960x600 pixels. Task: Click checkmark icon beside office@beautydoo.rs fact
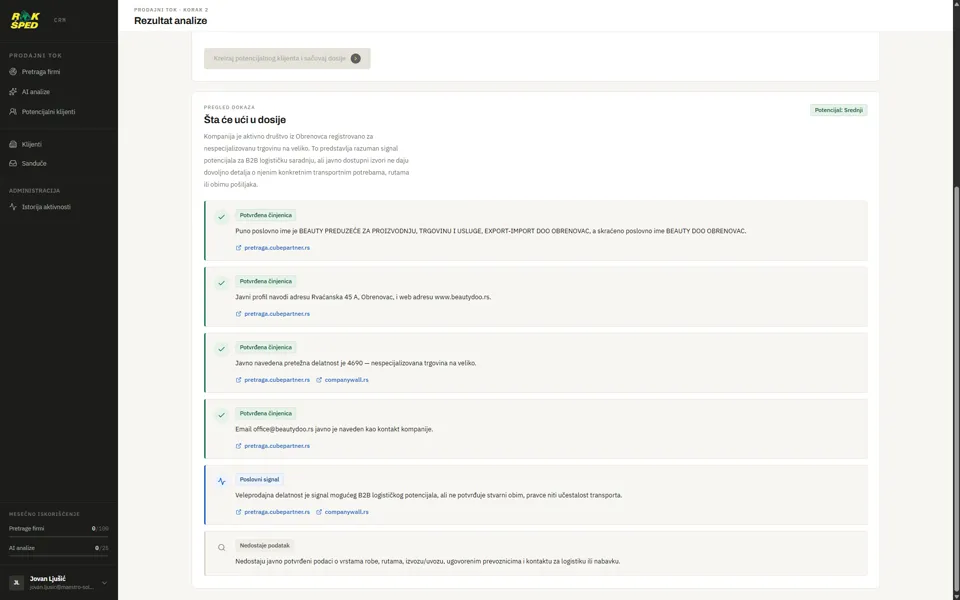coord(222,415)
